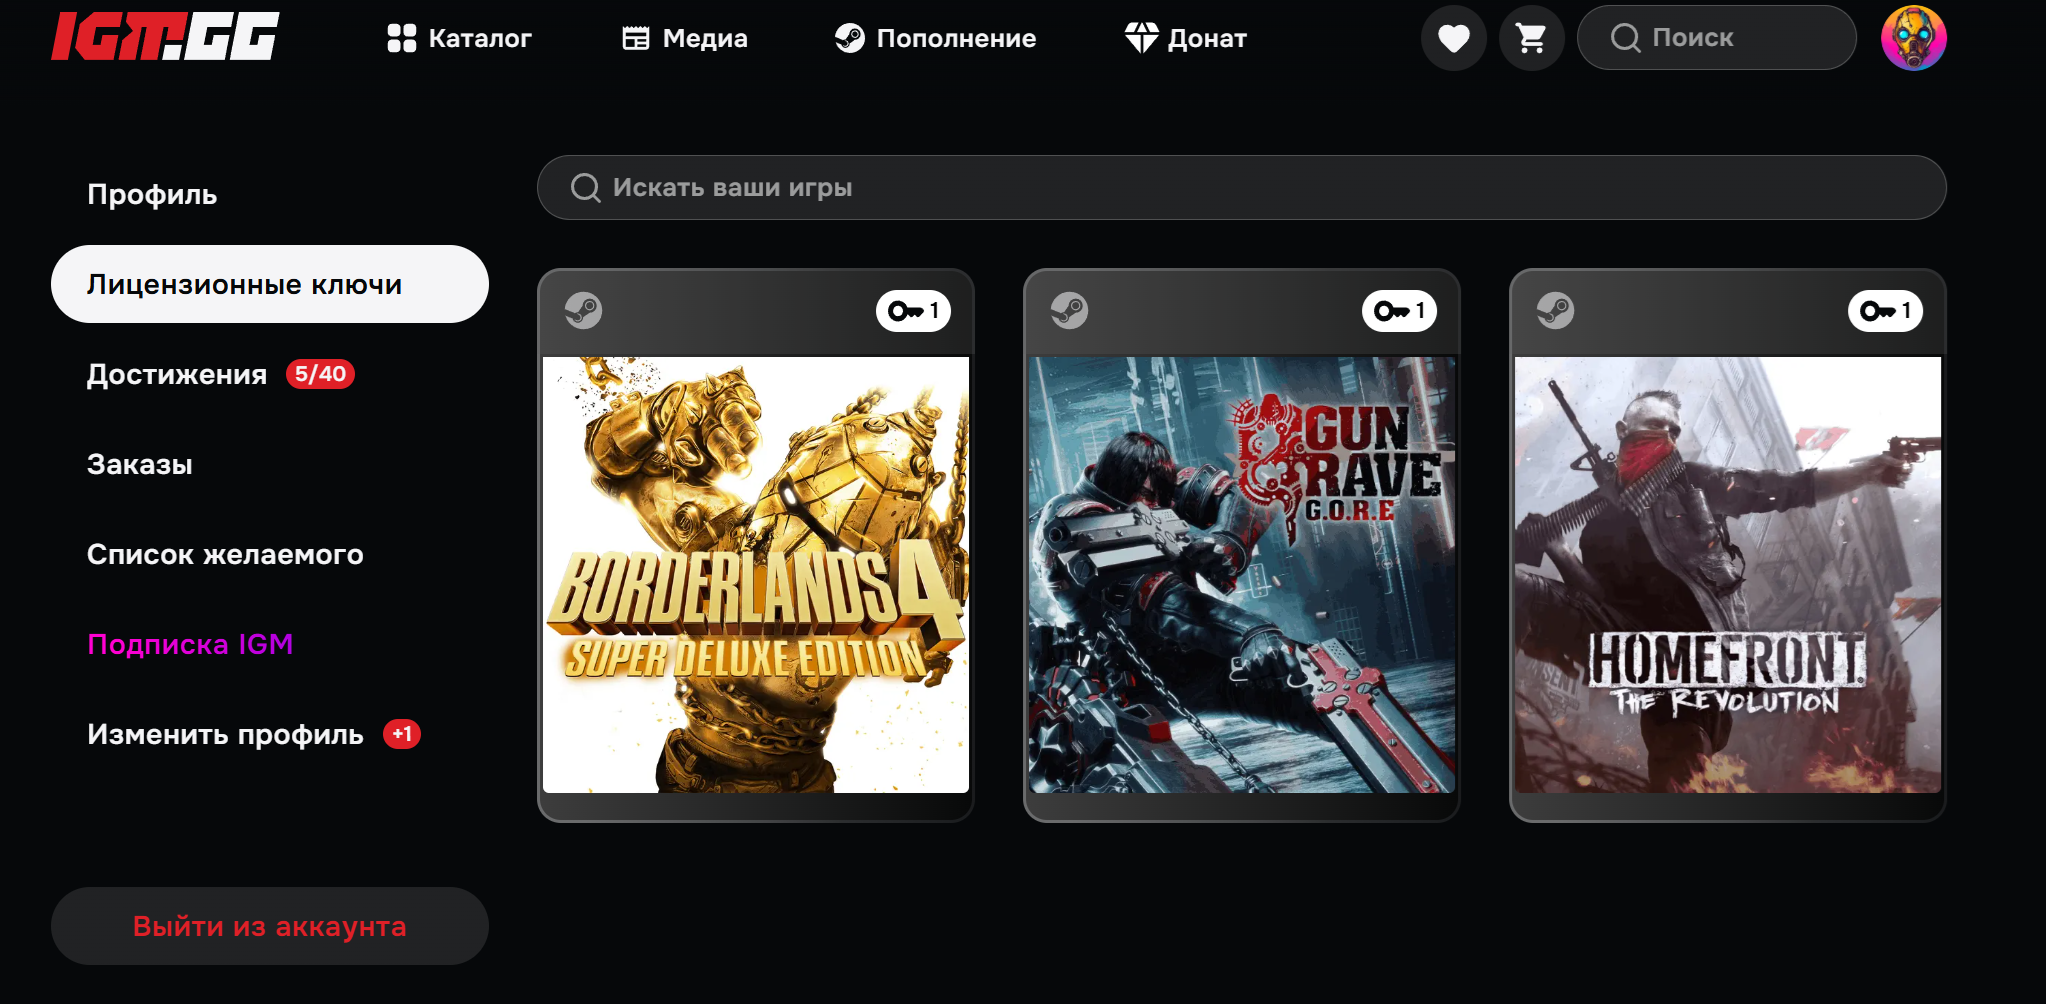This screenshot has width=2046, height=1004.
Task: Open the user avatar menu
Action: click(x=1913, y=38)
